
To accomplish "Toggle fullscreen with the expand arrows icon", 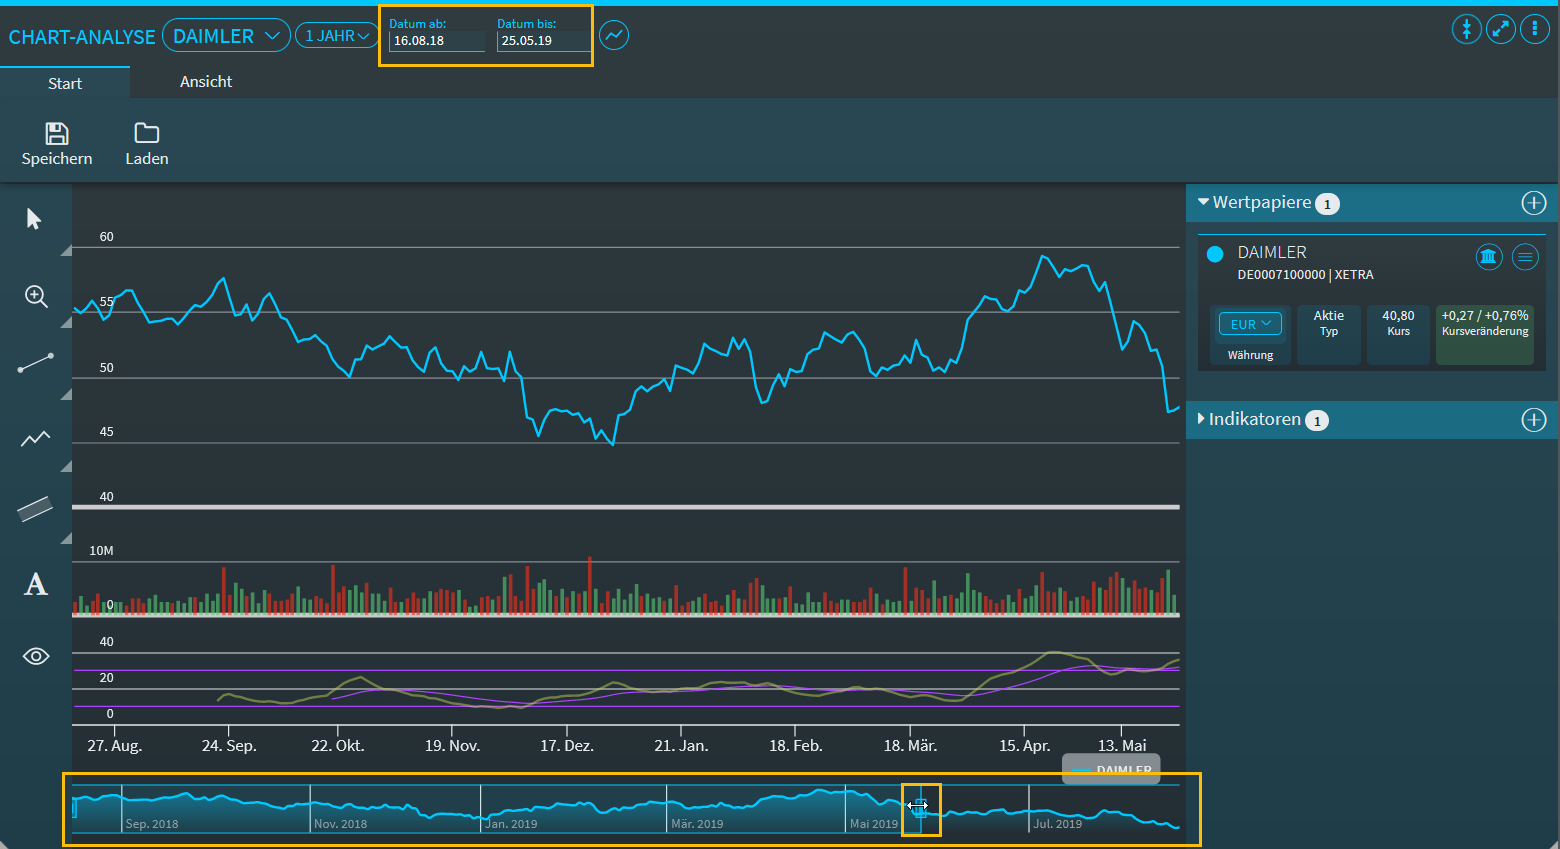I will coord(1500,29).
